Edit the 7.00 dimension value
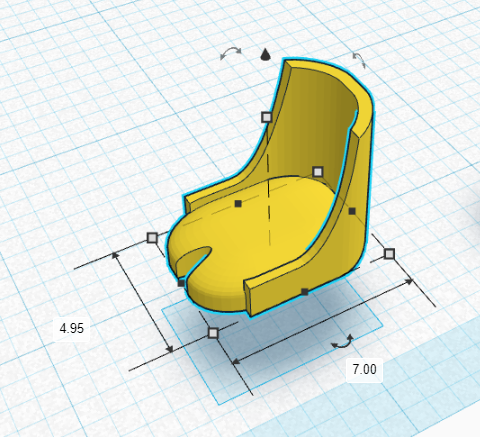This screenshot has width=480, height=437. [x=364, y=369]
